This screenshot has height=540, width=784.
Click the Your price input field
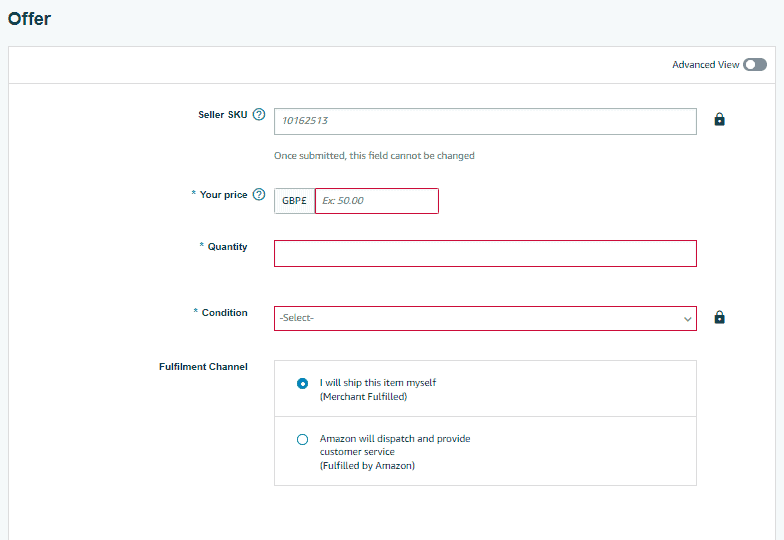[376, 201]
